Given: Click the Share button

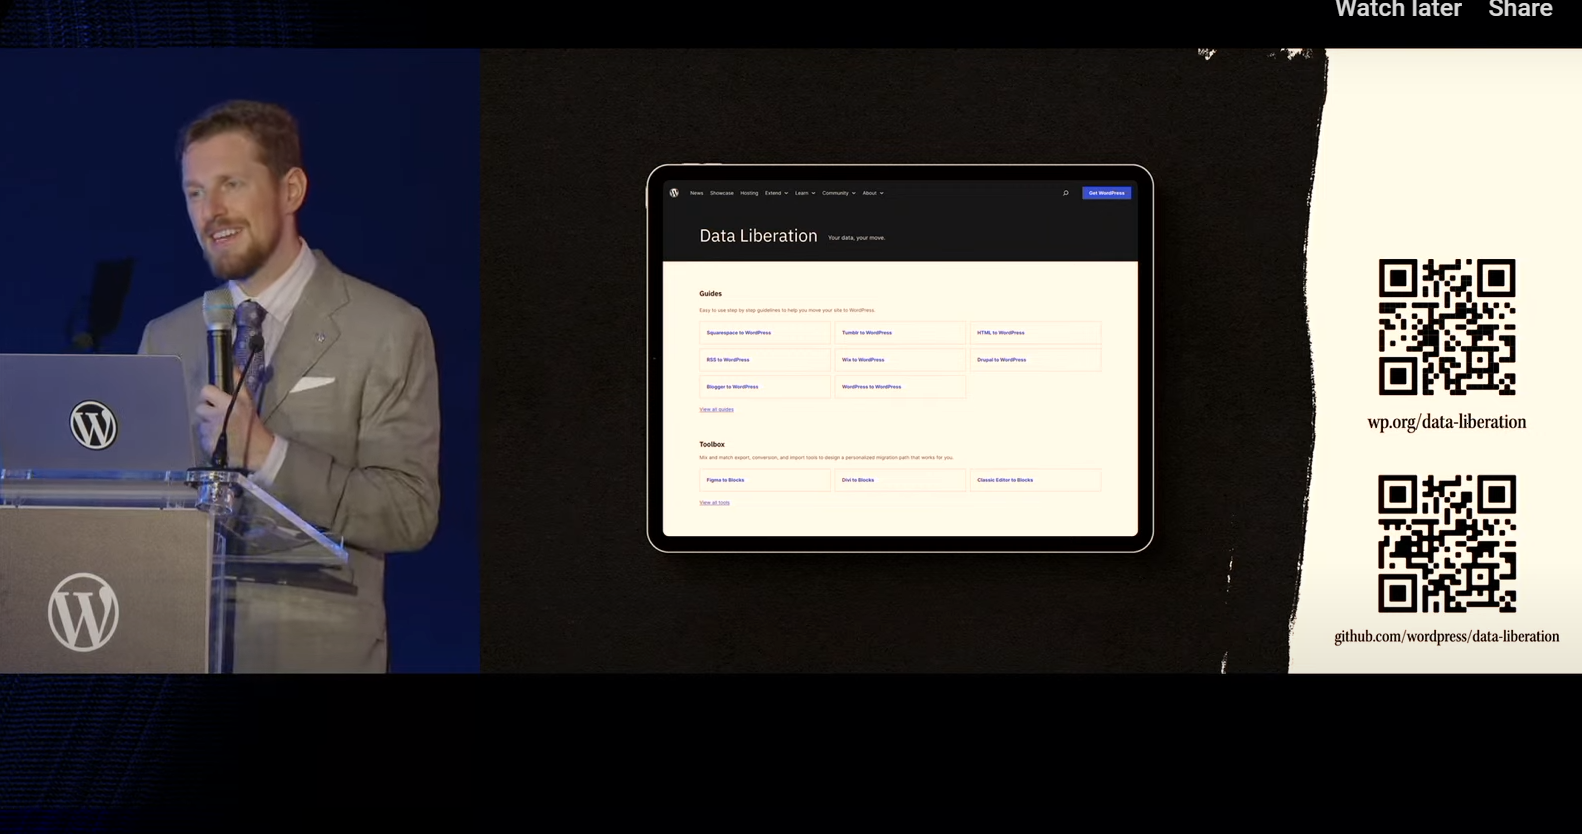Looking at the screenshot, I should pos(1520,9).
